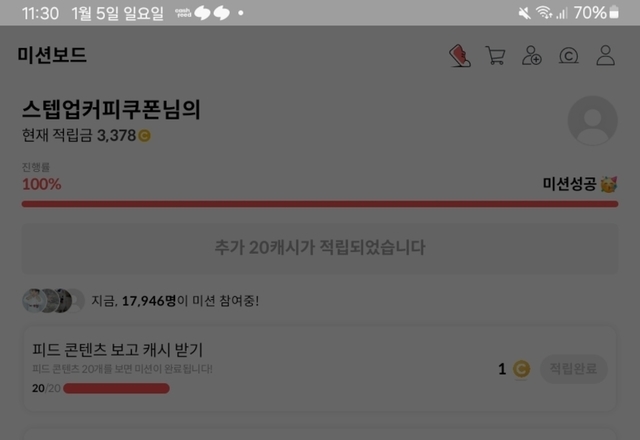The image size is (640, 440).
Task: Open the cash coin icon in header
Action: [x=569, y=56]
